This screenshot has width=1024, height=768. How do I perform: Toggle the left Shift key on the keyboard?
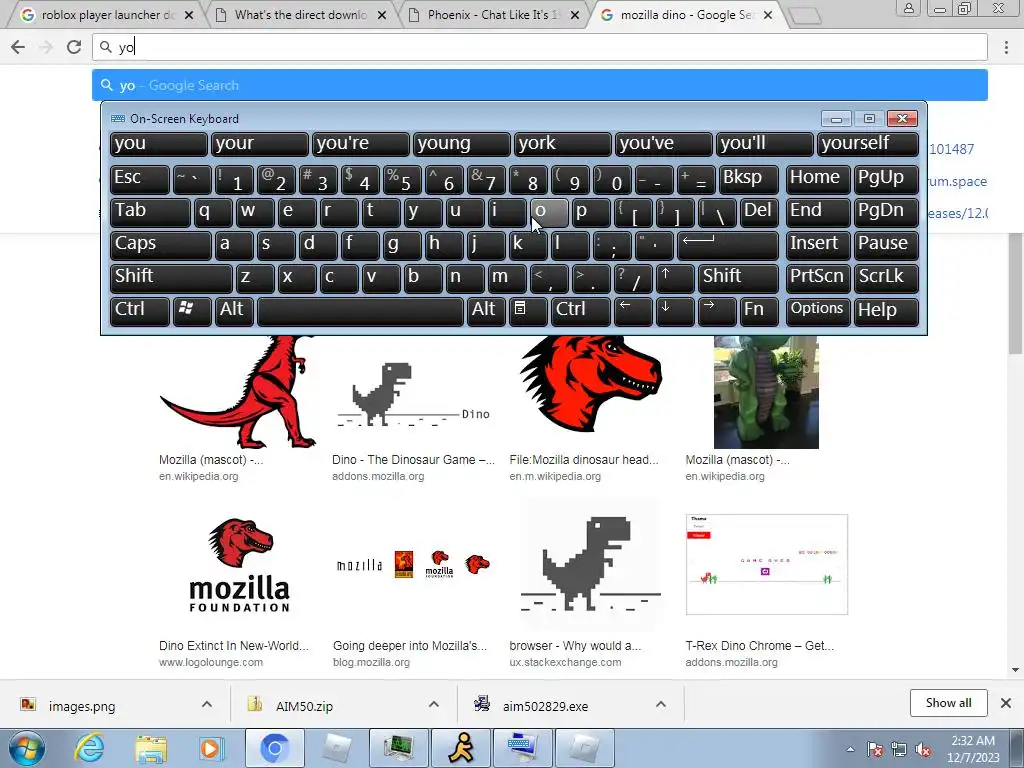pyautogui.click(x=171, y=278)
